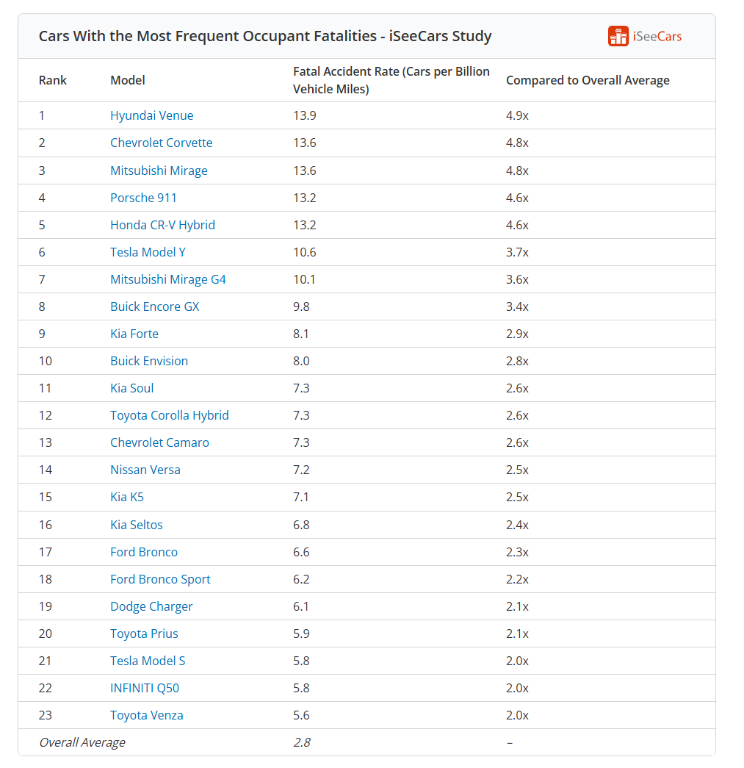
Task: Open the Buick Envision link
Action: click(x=149, y=361)
